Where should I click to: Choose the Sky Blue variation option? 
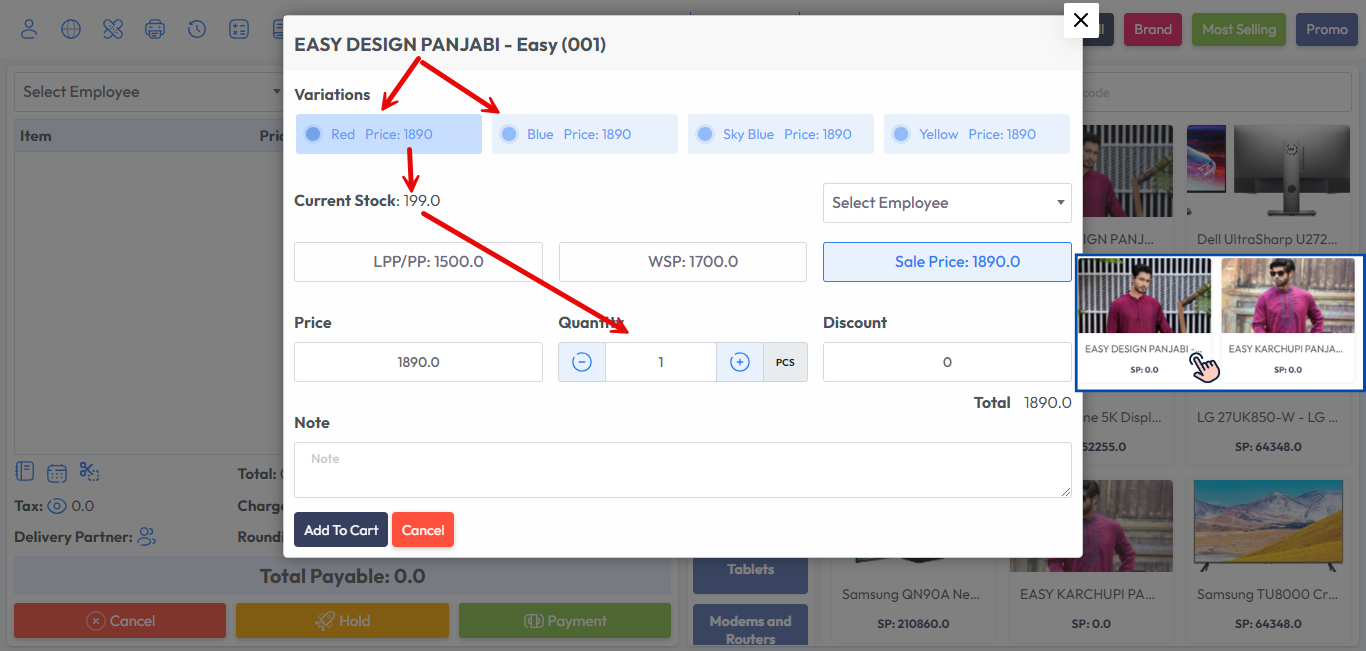pos(705,133)
